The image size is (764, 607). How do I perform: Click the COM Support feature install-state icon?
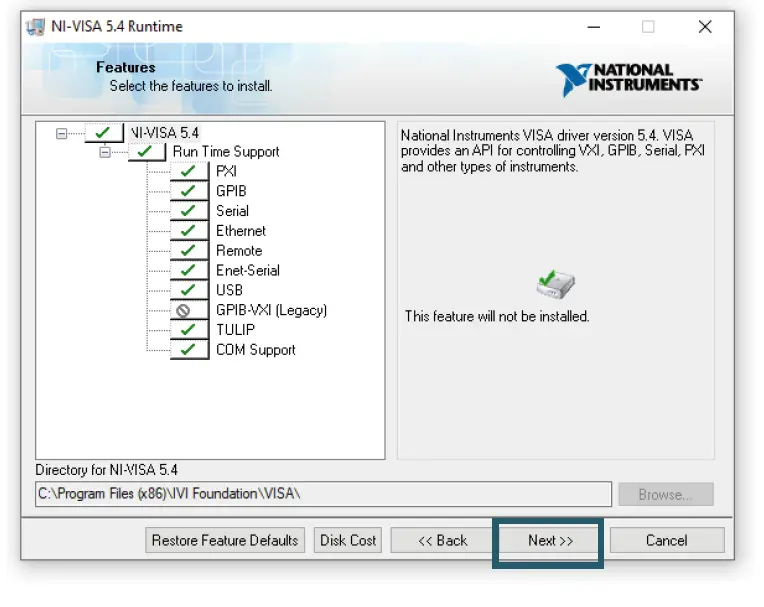[x=189, y=350]
